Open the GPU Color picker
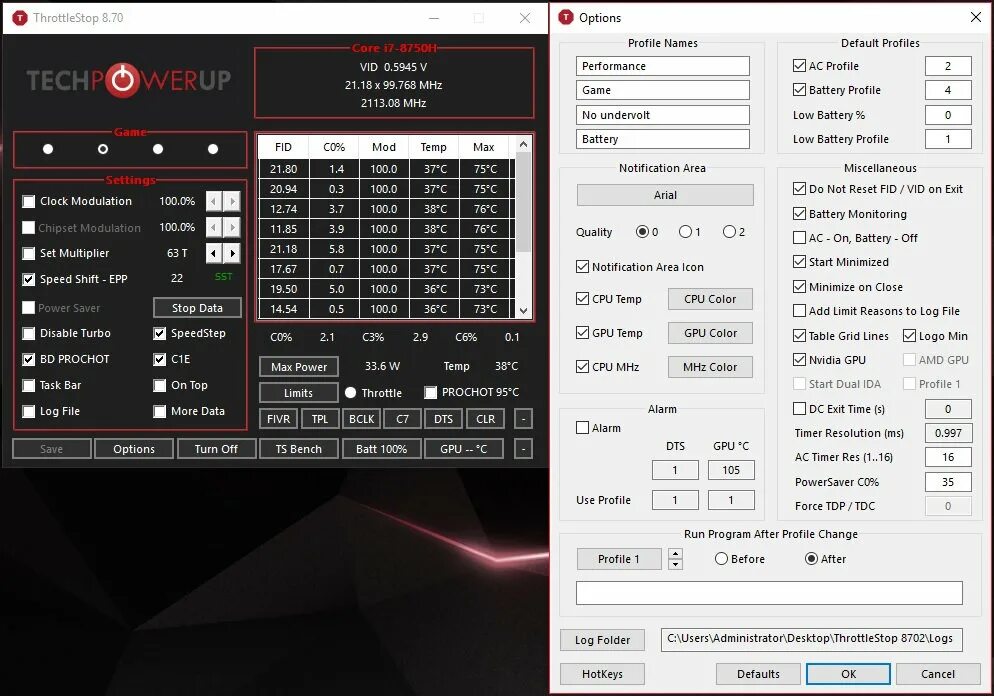This screenshot has width=994, height=696. 710,333
